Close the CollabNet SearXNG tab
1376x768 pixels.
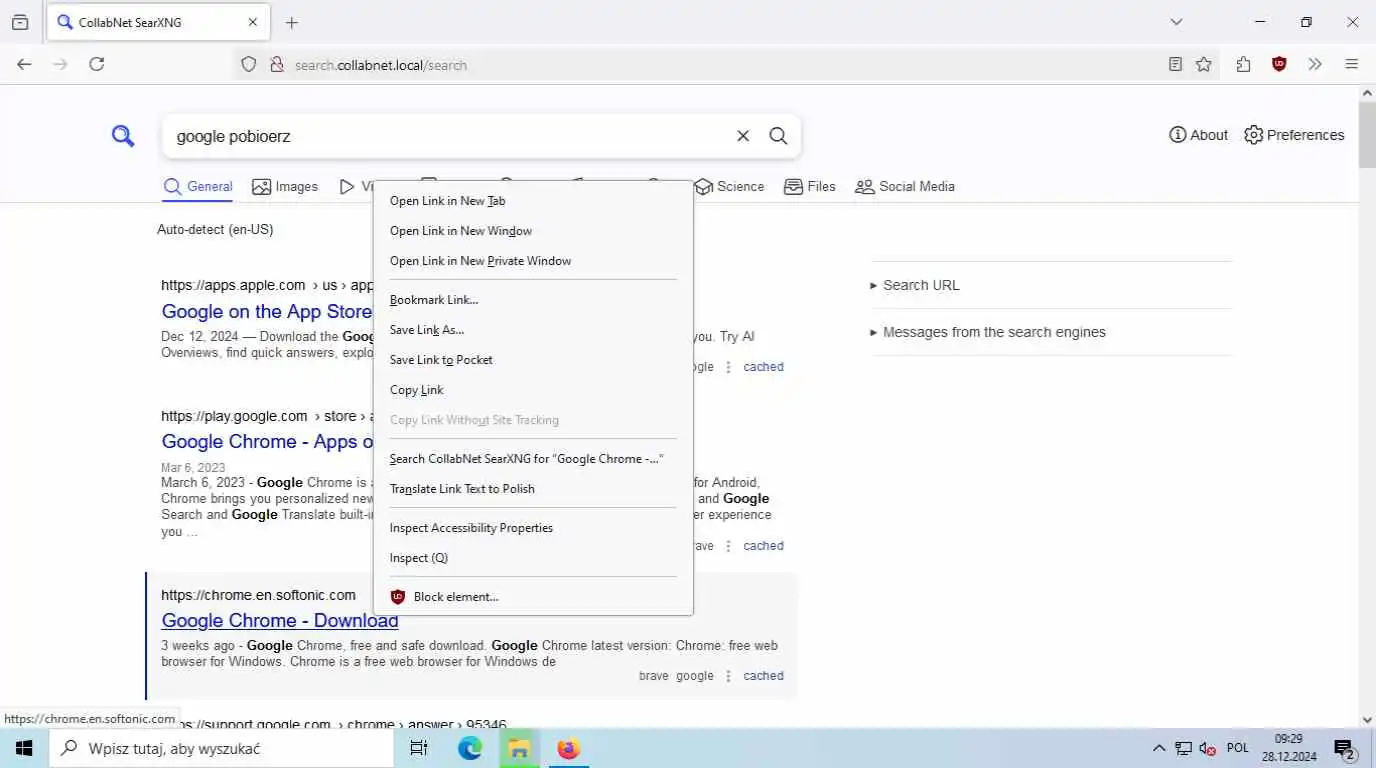pos(252,22)
